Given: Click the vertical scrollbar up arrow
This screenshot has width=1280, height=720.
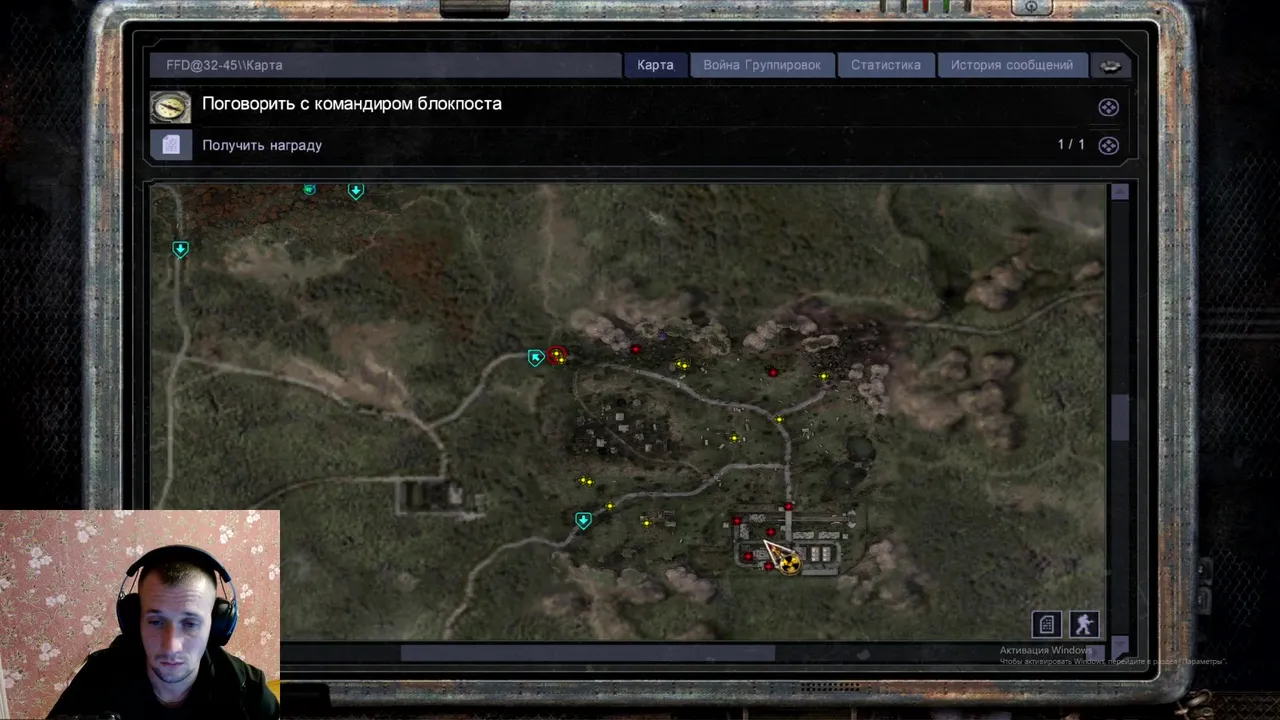Looking at the screenshot, I should click(1119, 192).
